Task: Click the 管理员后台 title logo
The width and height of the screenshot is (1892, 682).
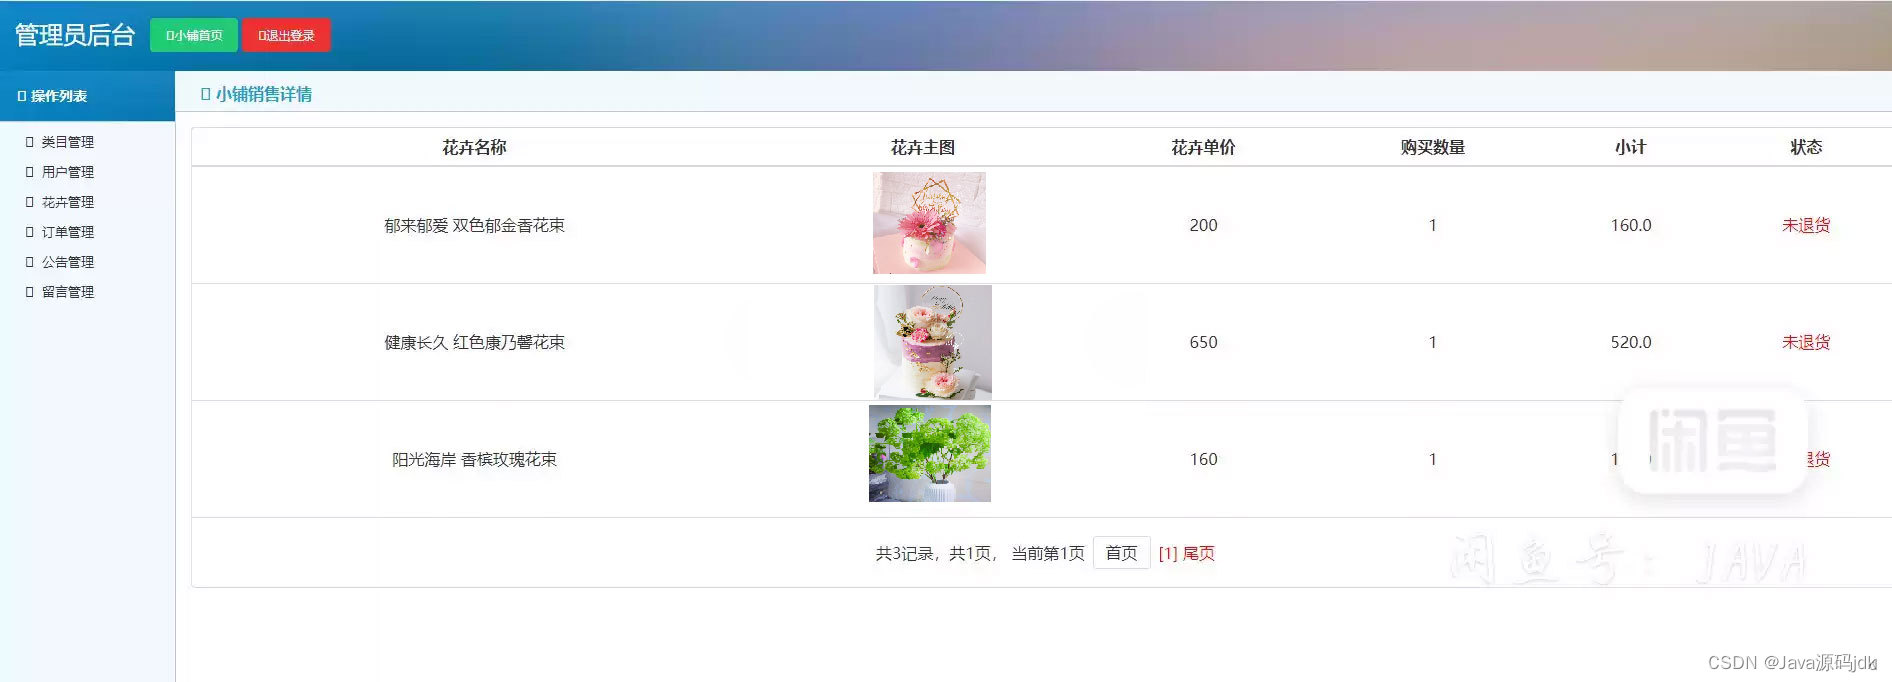Action: click(75, 35)
